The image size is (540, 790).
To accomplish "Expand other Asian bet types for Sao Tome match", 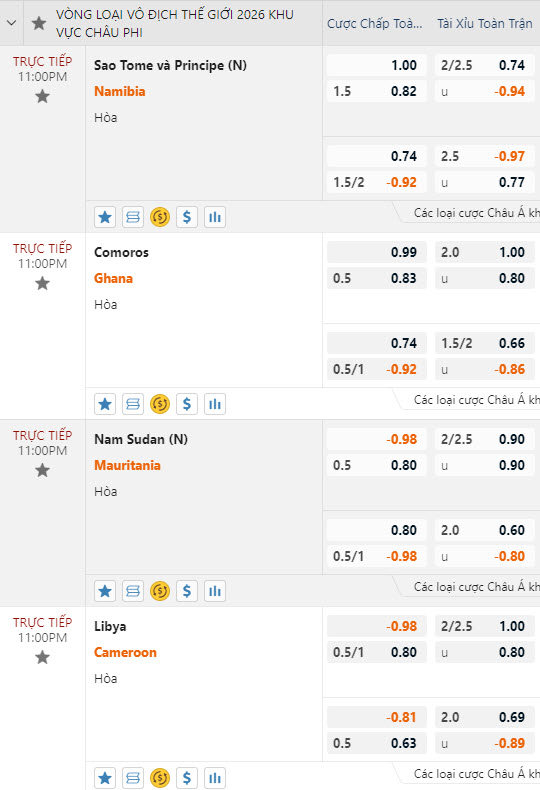I will pyautogui.click(x=476, y=213).
